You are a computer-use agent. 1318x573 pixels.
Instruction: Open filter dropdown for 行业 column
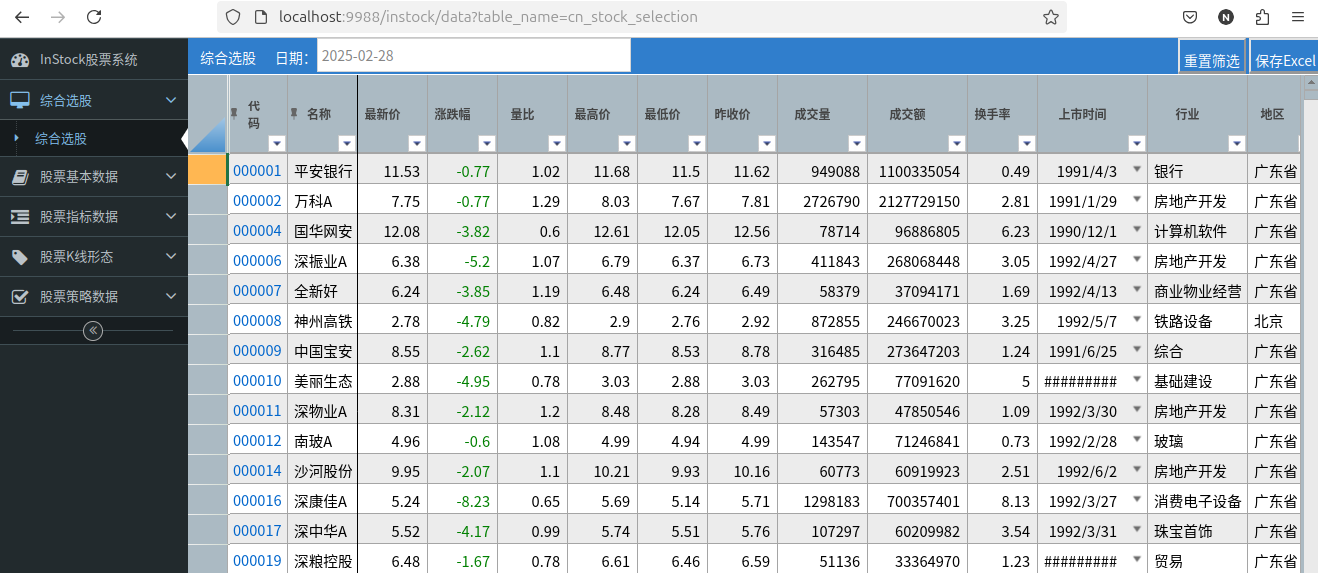(x=1237, y=143)
